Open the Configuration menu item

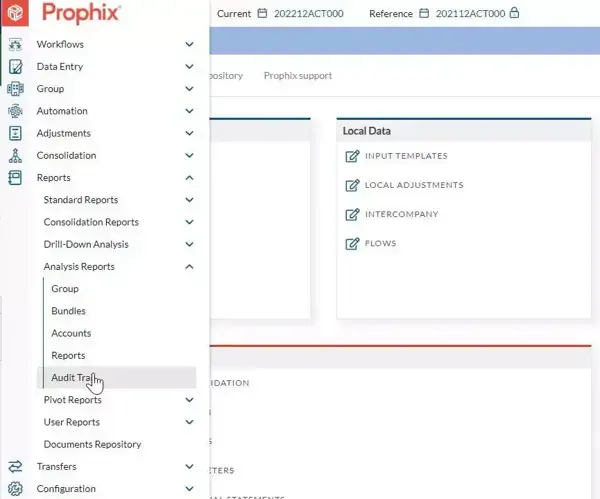[x=66, y=489]
